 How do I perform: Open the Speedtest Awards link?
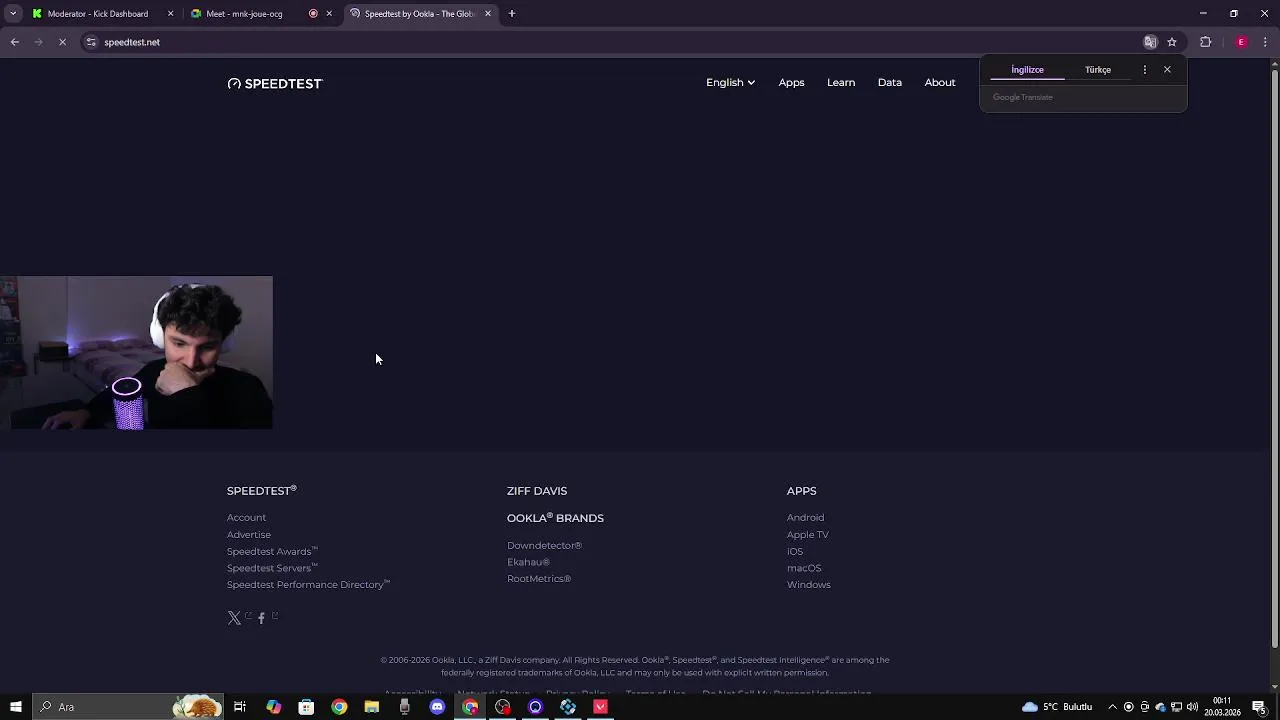[272, 551]
